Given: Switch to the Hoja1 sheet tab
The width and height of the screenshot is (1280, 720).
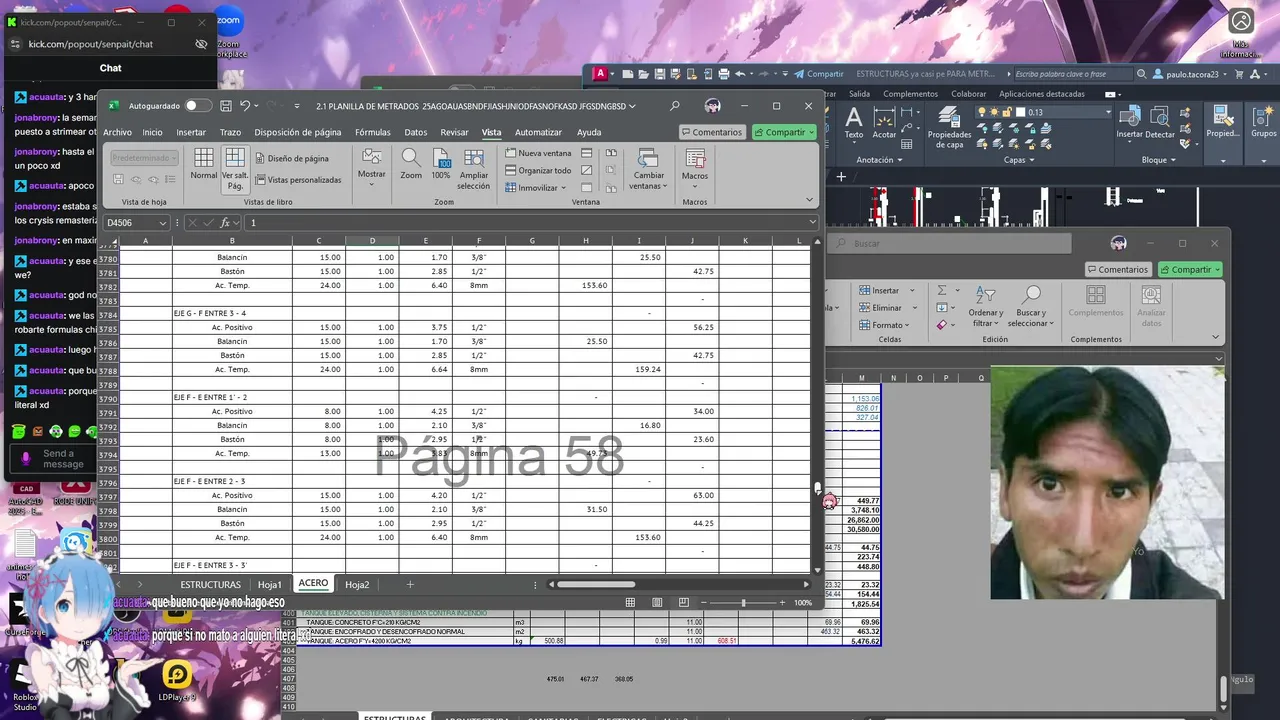Looking at the screenshot, I should click(269, 584).
